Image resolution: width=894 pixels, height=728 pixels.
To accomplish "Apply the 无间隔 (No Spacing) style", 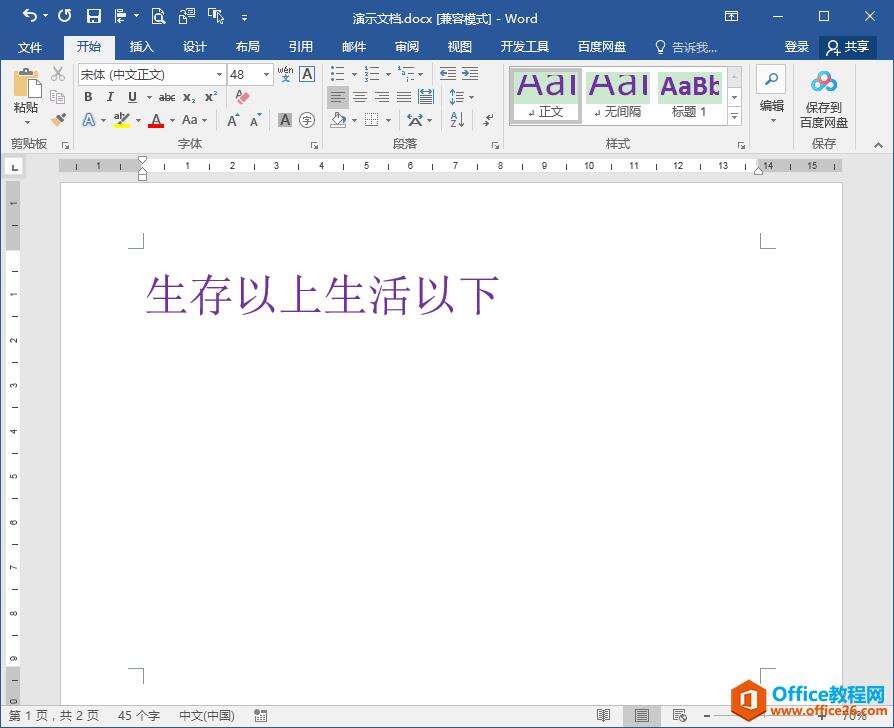I will click(617, 96).
